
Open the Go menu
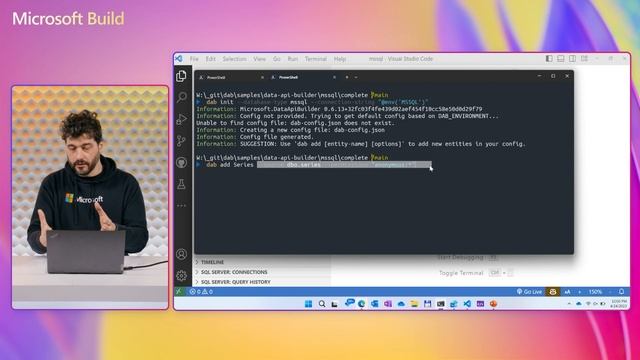[x=277, y=59]
